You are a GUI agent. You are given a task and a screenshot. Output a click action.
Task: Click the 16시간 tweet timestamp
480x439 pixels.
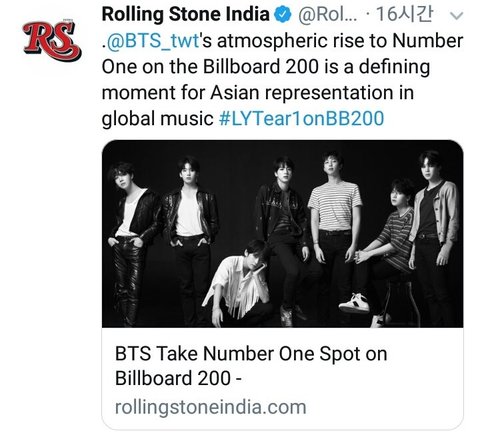404,14
